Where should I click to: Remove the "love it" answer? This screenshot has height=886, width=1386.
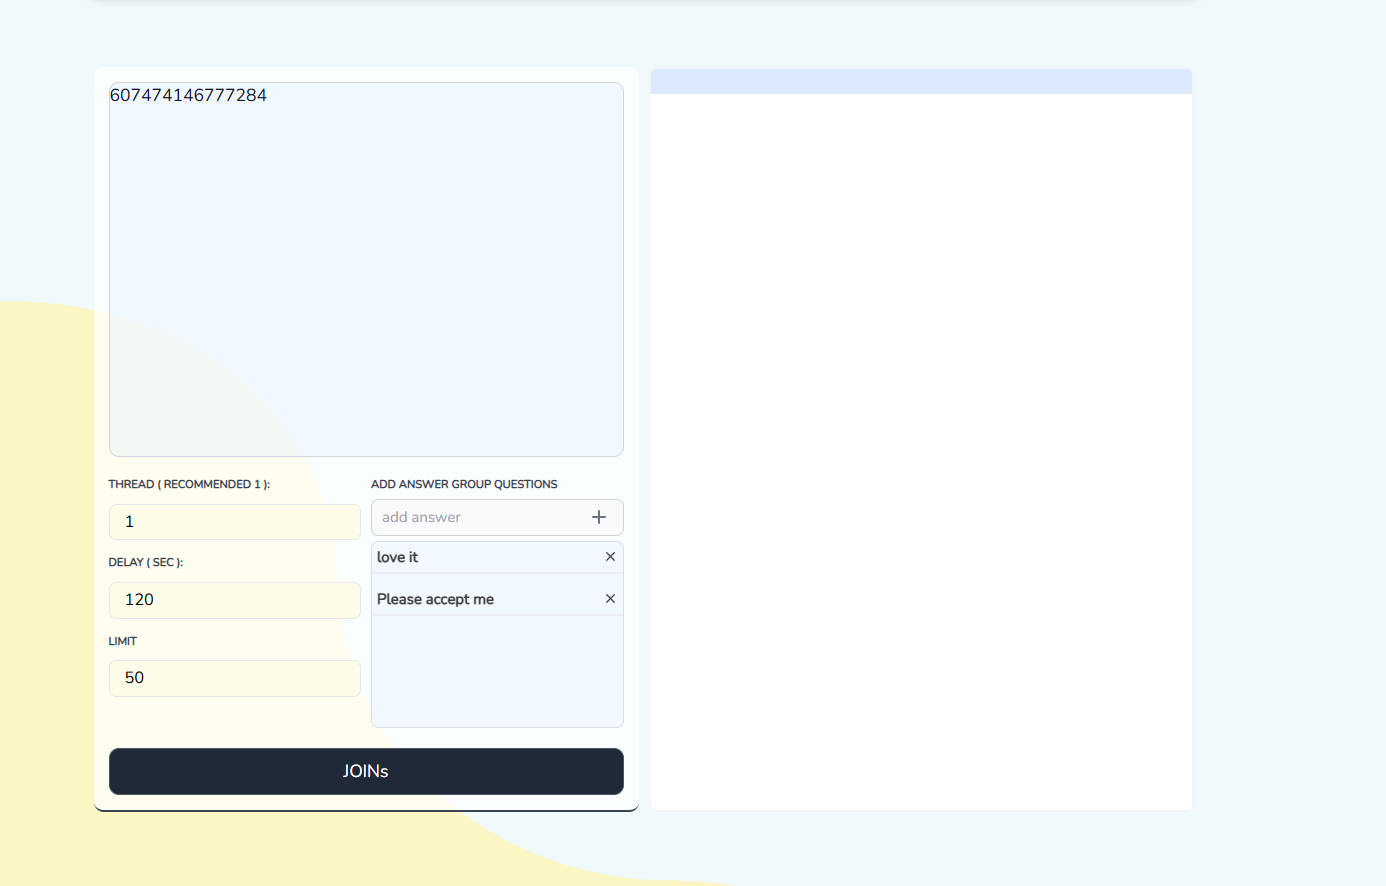point(610,557)
